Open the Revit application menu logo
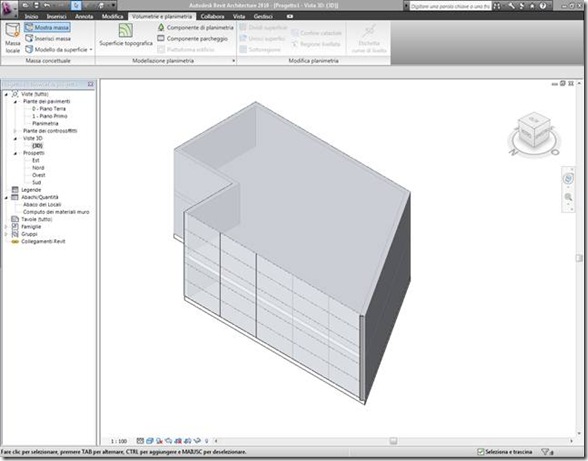Screen dimensions: 588x461 pos(8,8)
